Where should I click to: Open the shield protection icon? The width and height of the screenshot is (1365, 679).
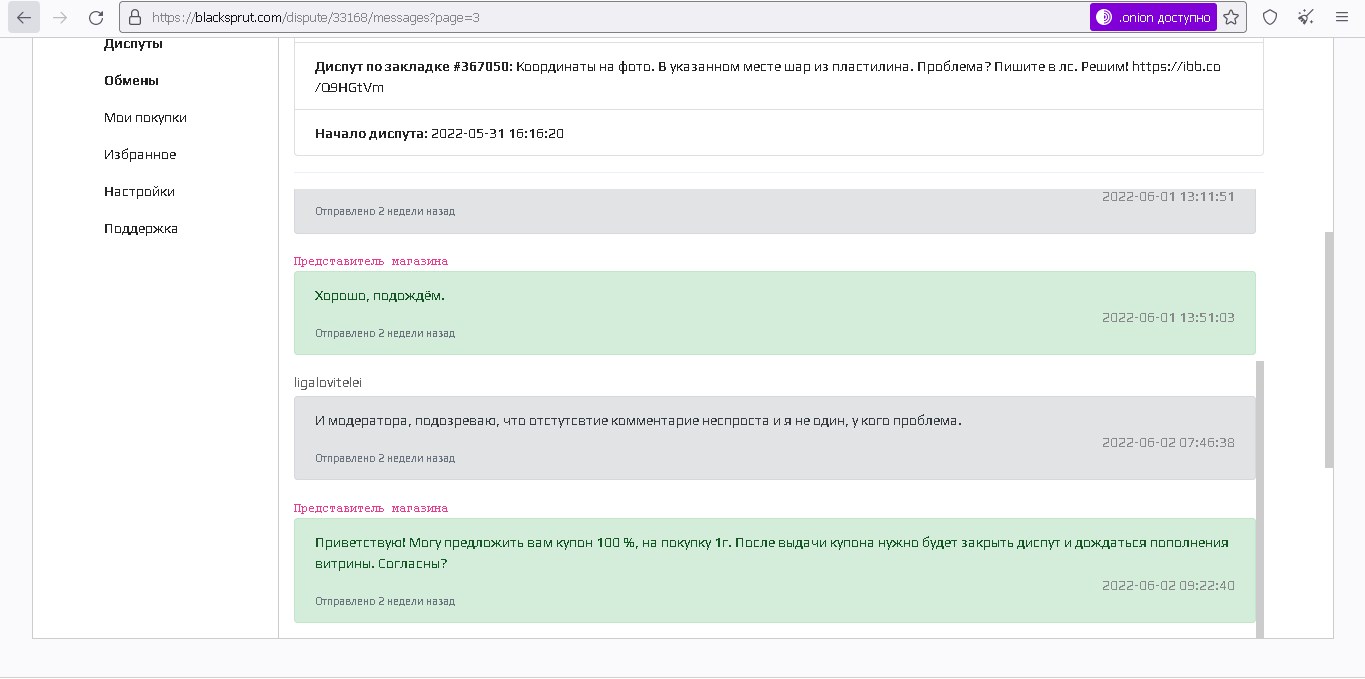(x=1270, y=17)
